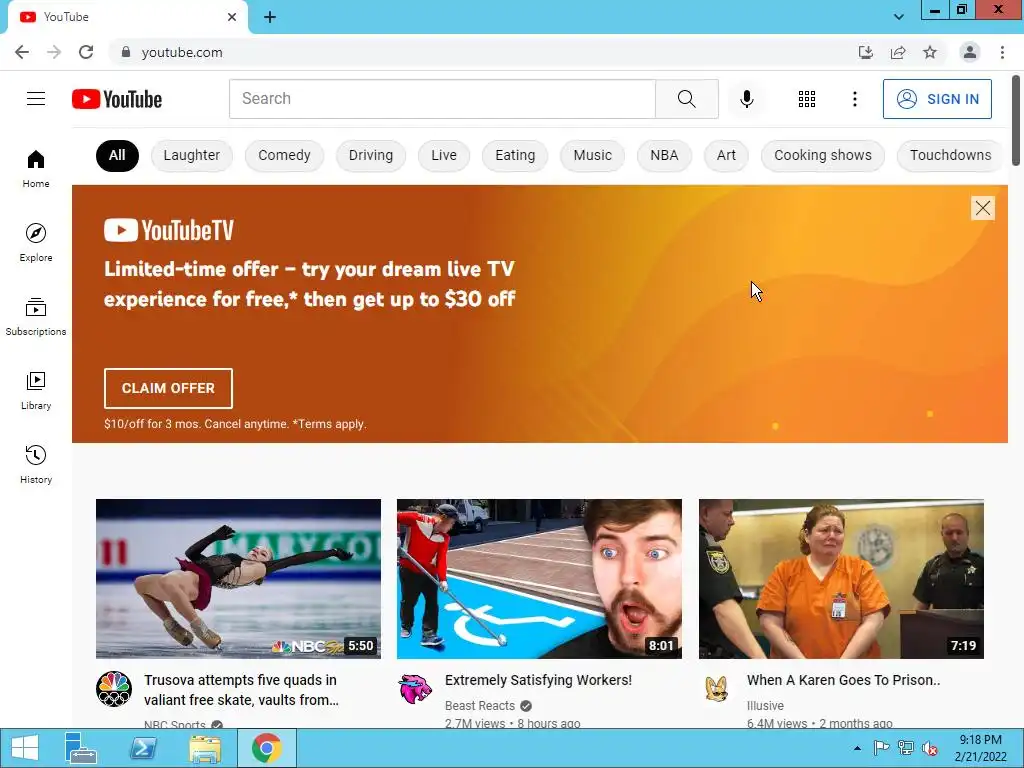Image resolution: width=1024 pixels, height=768 pixels.
Task: Click the YouTube logo
Action: (117, 99)
